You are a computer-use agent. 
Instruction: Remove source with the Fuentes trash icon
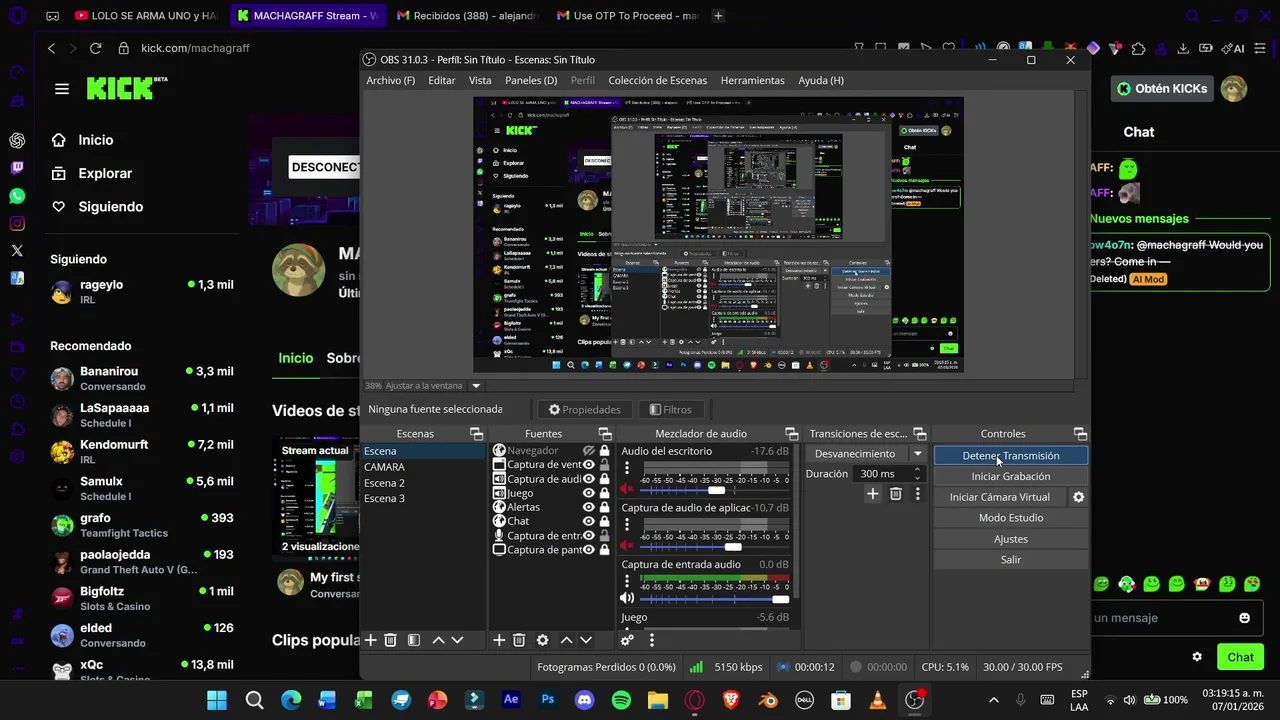519,640
